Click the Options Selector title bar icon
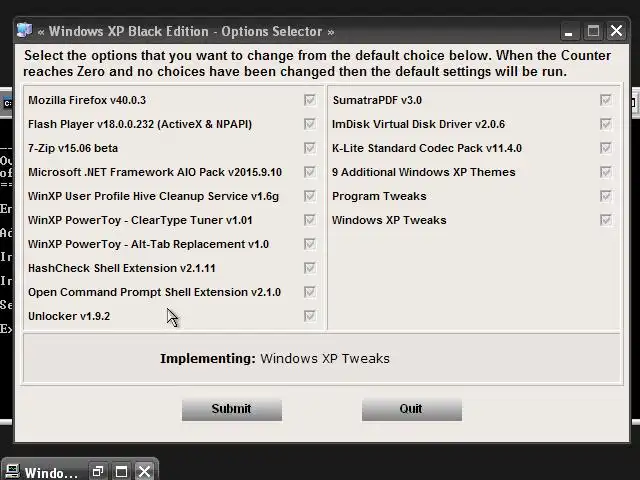 tap(24, 31)
